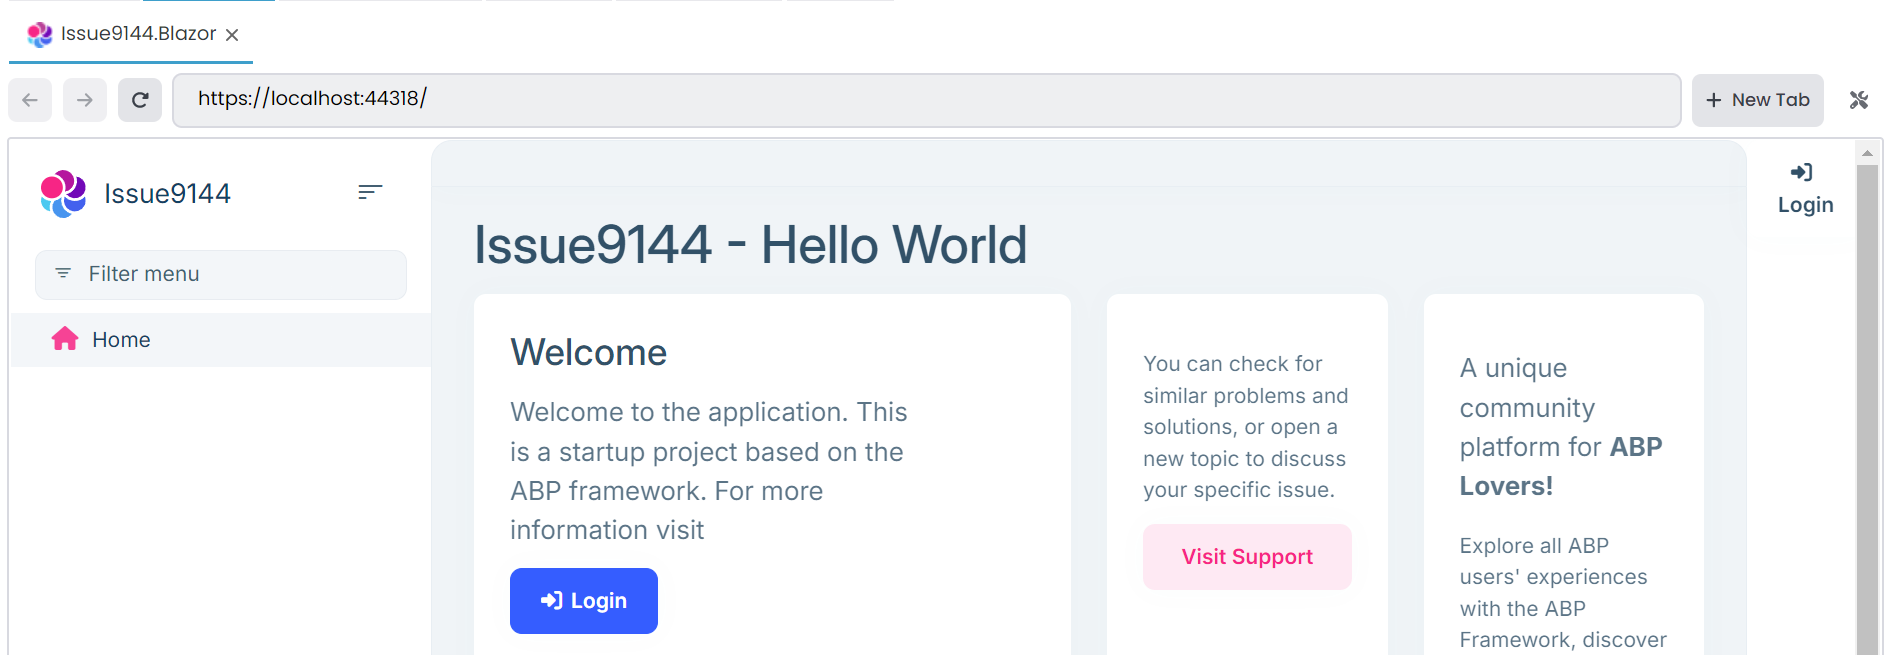Click the filter lines icon in sidebar
This screenshot has width=1893, height=655.
tap(63, 273)
